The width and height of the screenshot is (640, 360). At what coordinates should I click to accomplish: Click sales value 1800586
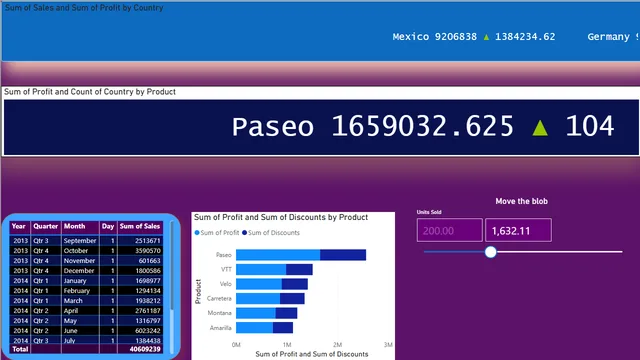pyautogui.click(x=148, y=271)
